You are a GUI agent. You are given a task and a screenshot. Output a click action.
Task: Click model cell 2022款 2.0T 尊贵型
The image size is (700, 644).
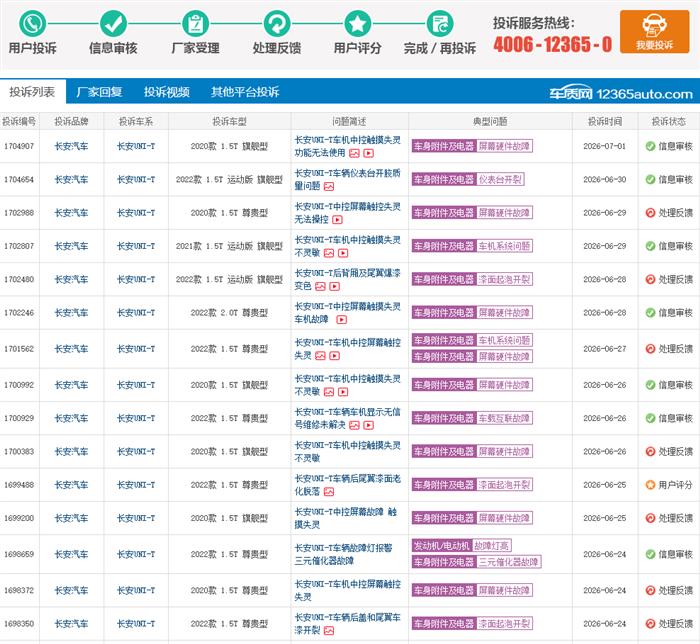click(x=229, y=313)
